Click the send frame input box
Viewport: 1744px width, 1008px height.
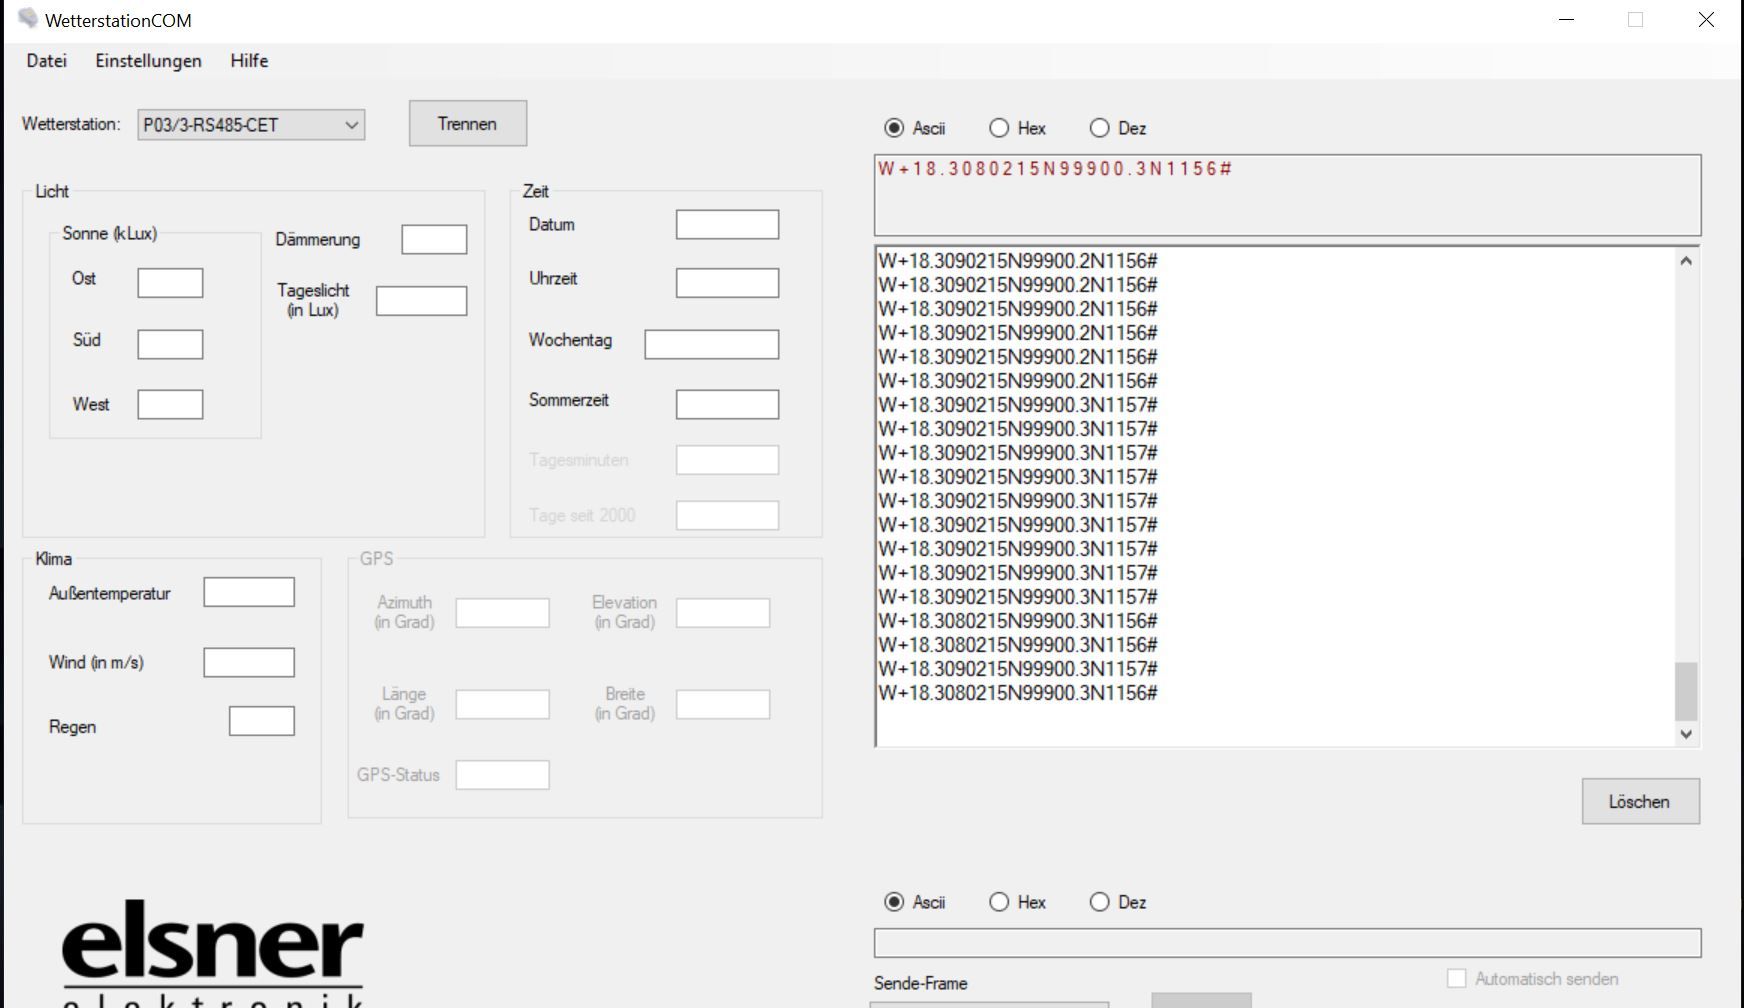[1287, 943]
